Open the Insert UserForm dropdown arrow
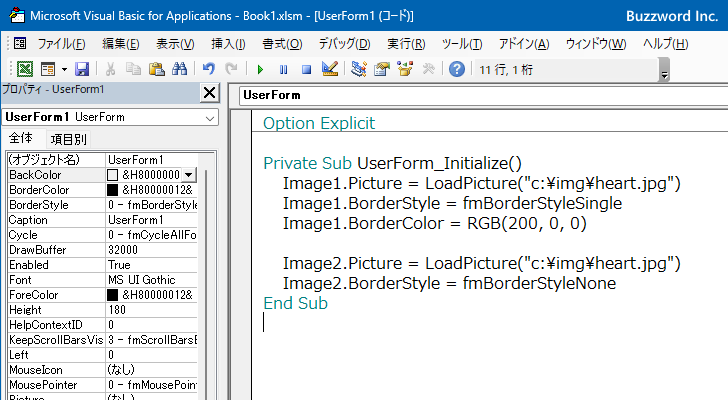This screenshot has height=400, width=728. click(64, 70)
